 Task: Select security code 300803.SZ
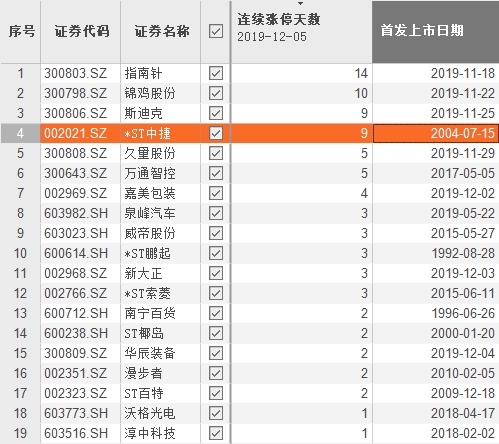76,73
